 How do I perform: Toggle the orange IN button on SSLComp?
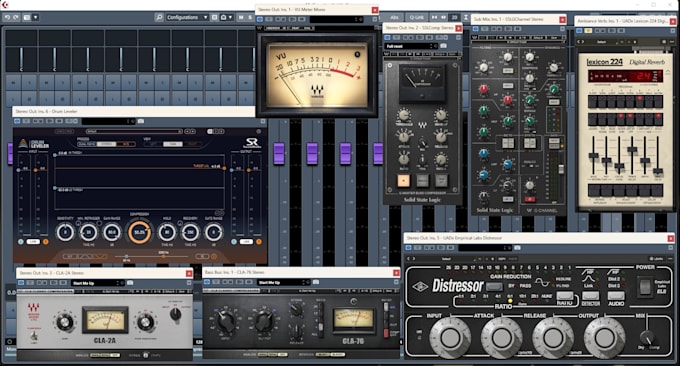tap(403, 180)
